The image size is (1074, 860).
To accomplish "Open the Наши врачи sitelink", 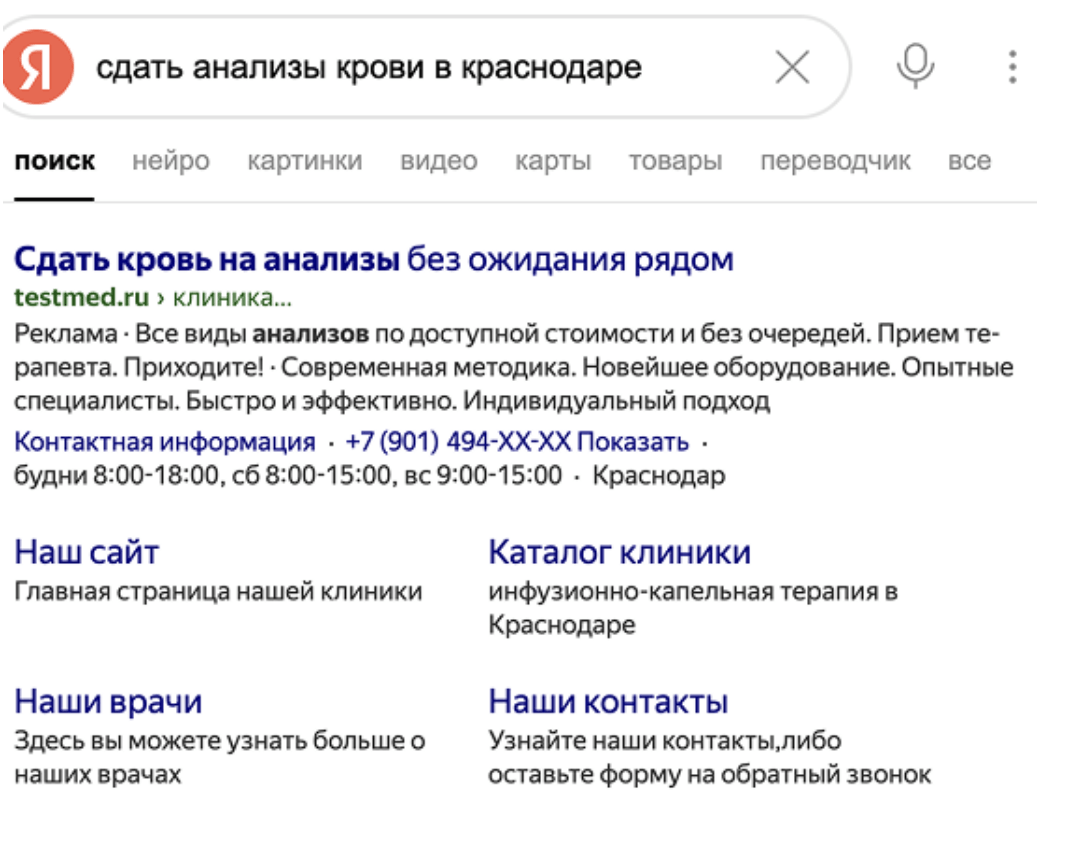I will 108,702.
